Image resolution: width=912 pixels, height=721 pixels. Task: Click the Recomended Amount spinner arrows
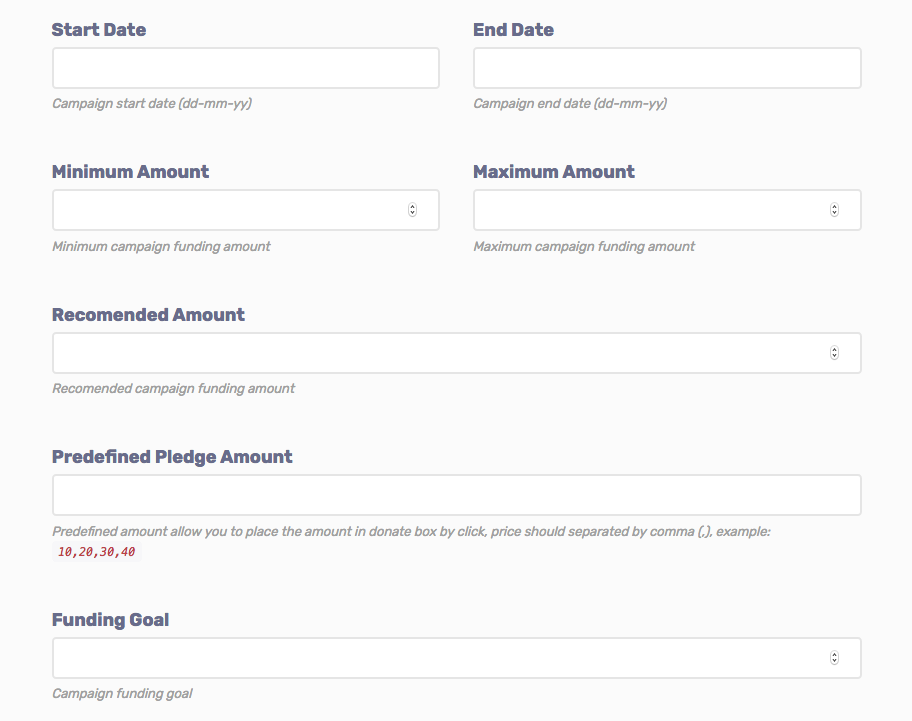(834, 353)
